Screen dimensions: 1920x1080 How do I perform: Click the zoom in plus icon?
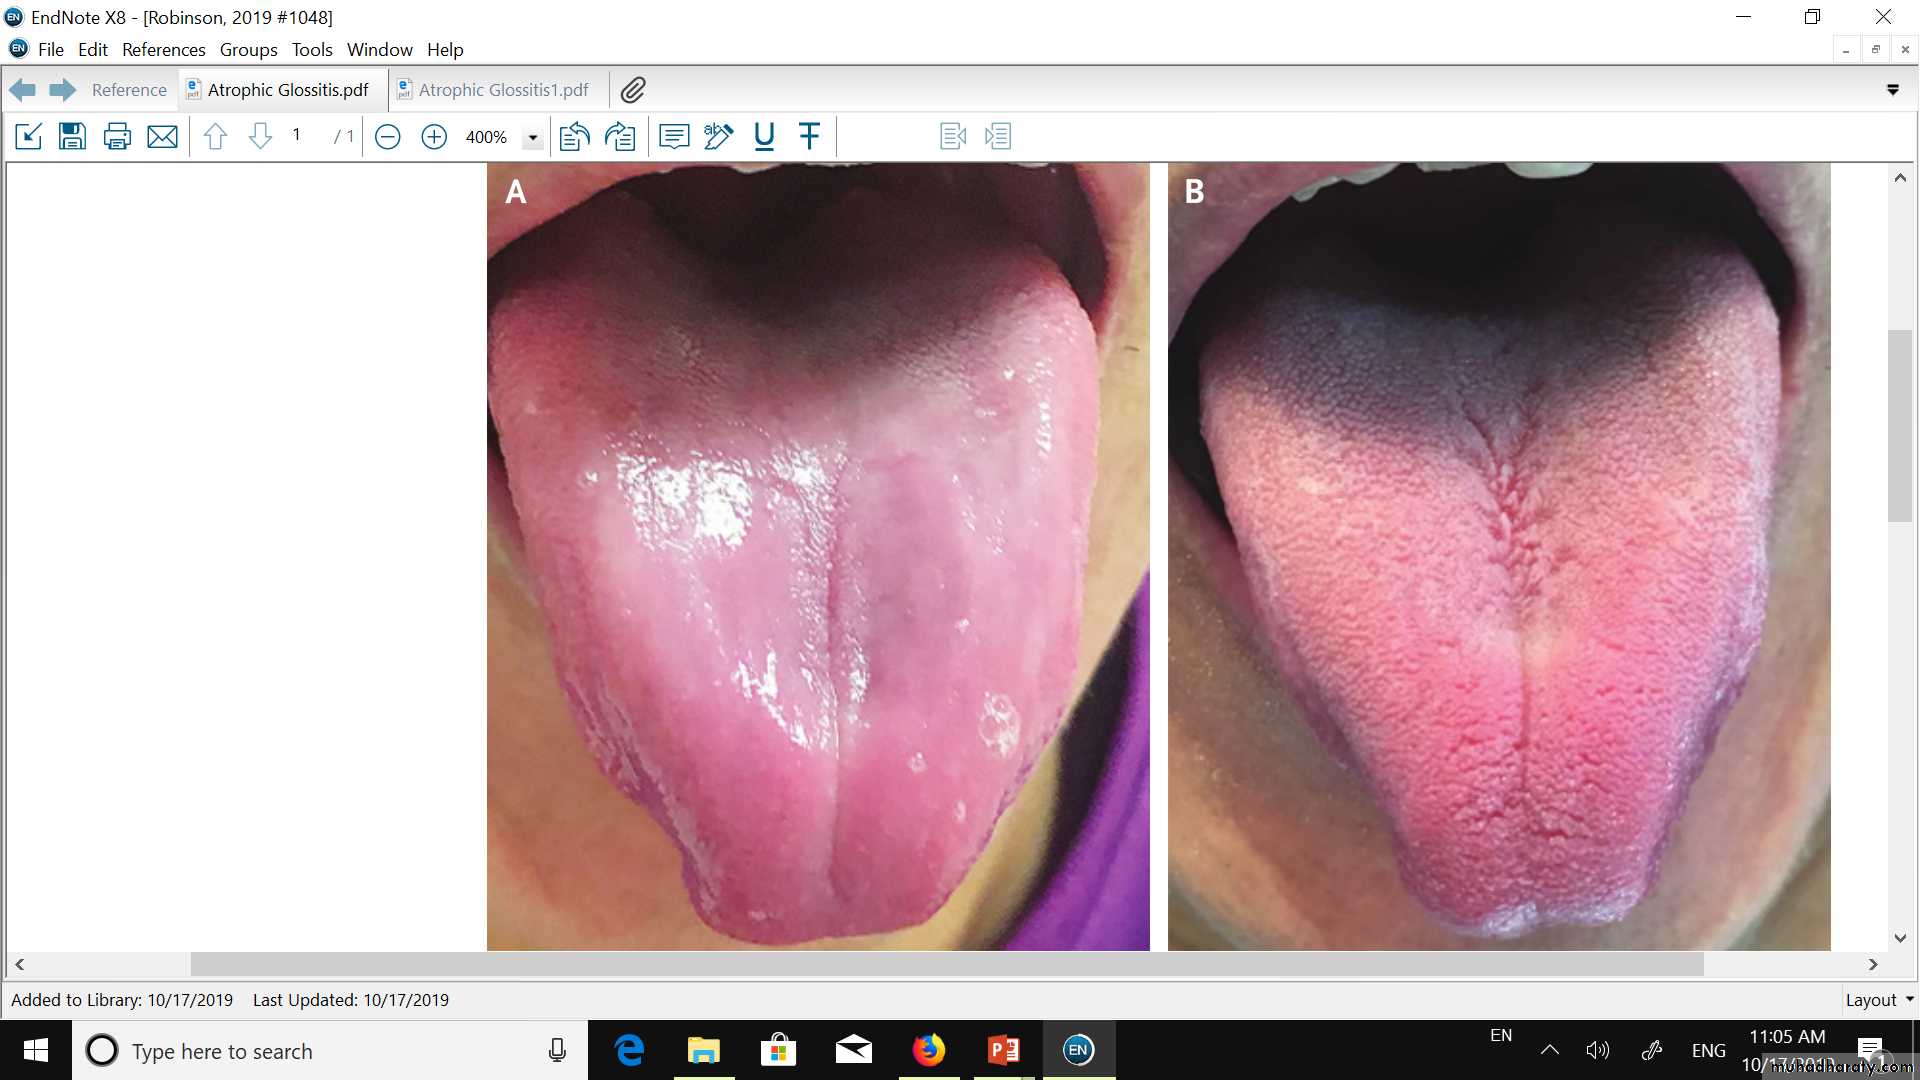[x=434, y=137]
